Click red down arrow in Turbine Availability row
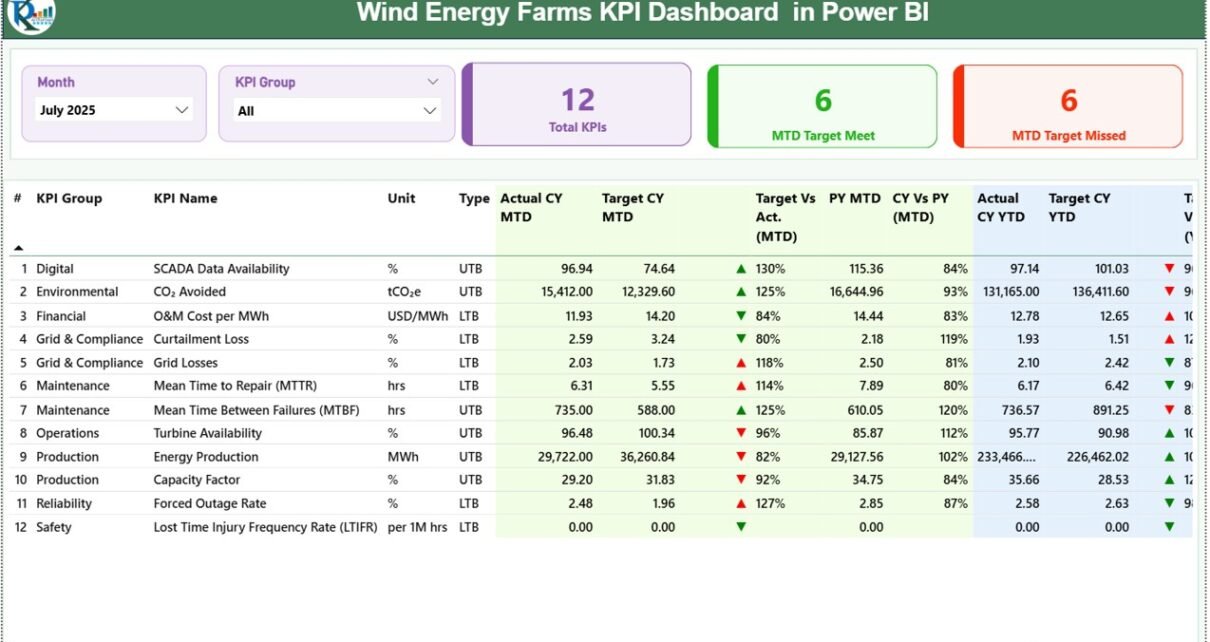1210x642 pixels. pos(741,433)
